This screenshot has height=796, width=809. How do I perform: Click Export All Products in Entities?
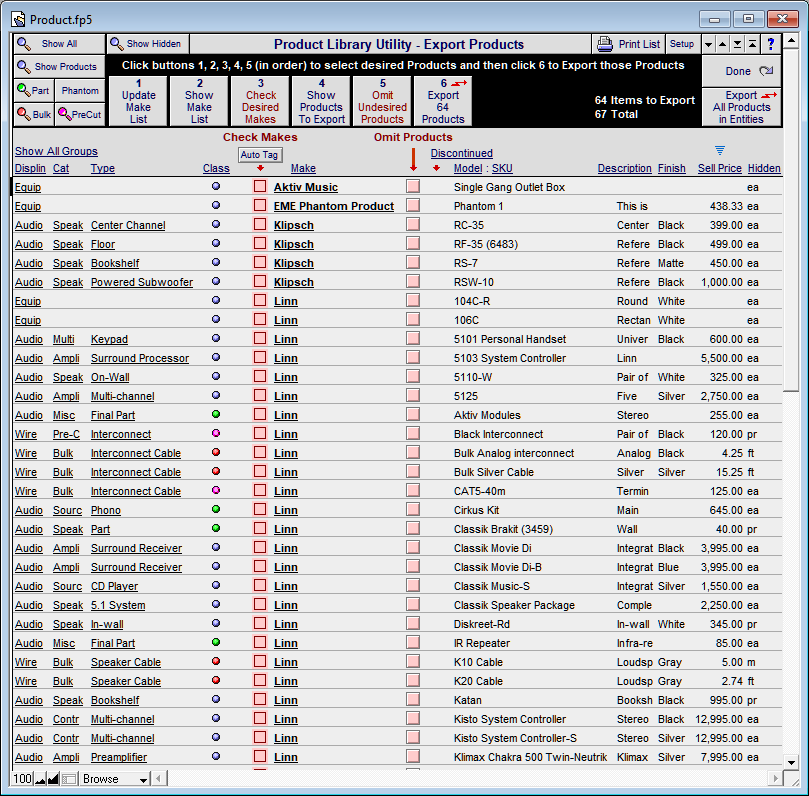[x=741, y=107]
